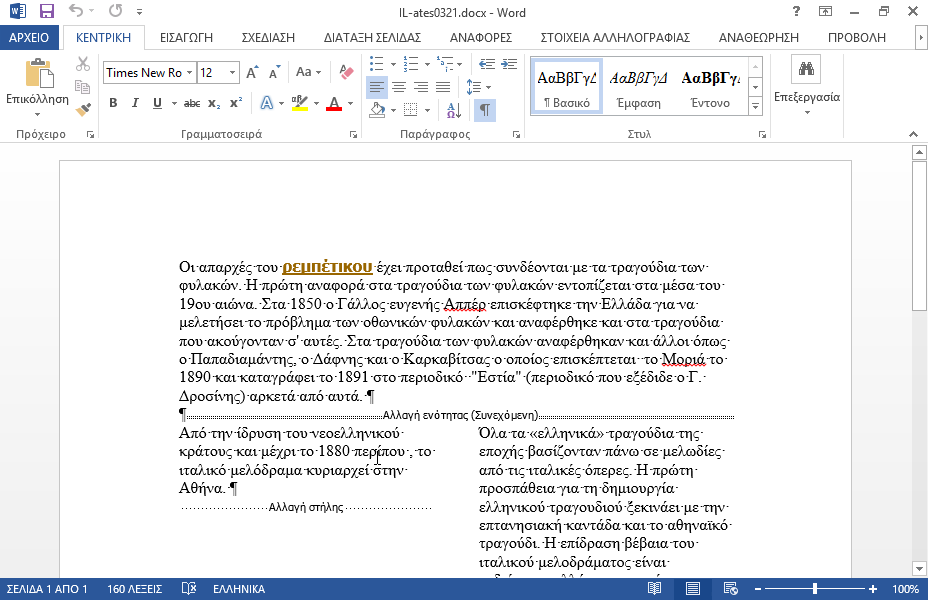Toggle underline formatting
The width and height of the screenshot is (928, 600).
pos(157,104)
